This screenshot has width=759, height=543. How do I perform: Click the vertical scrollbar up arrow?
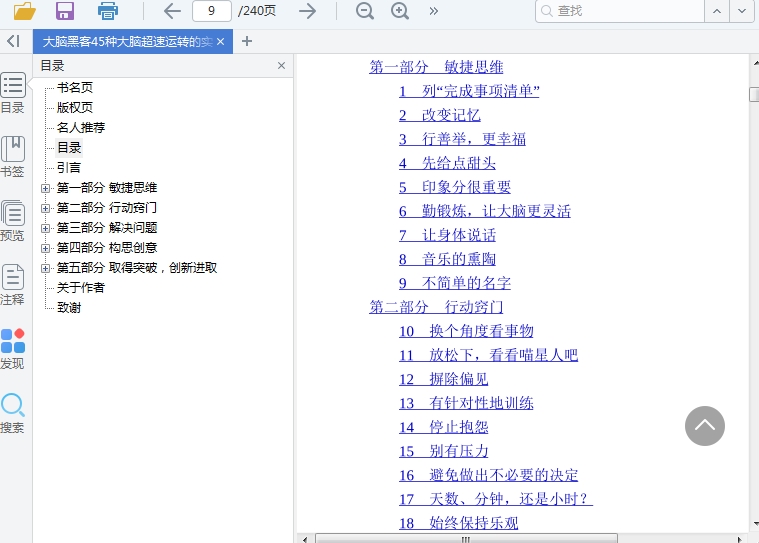[x=755, y=63]
